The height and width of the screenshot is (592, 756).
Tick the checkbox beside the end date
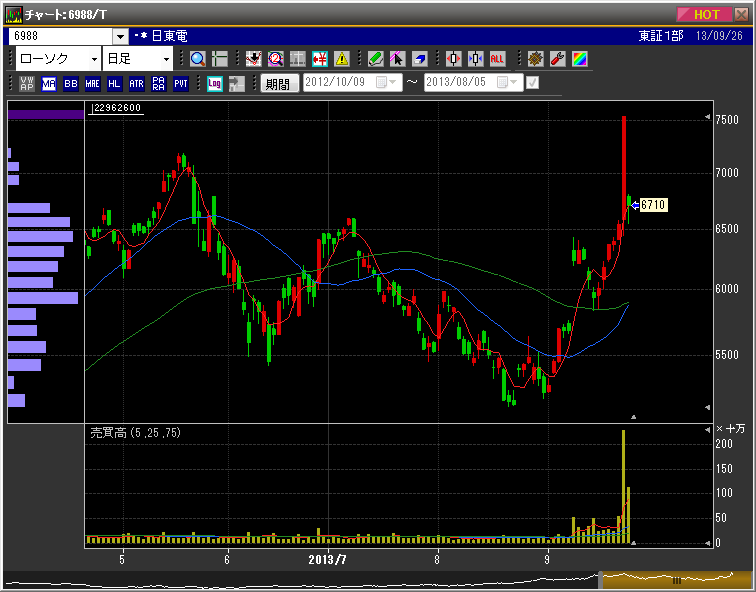point(532,83)
